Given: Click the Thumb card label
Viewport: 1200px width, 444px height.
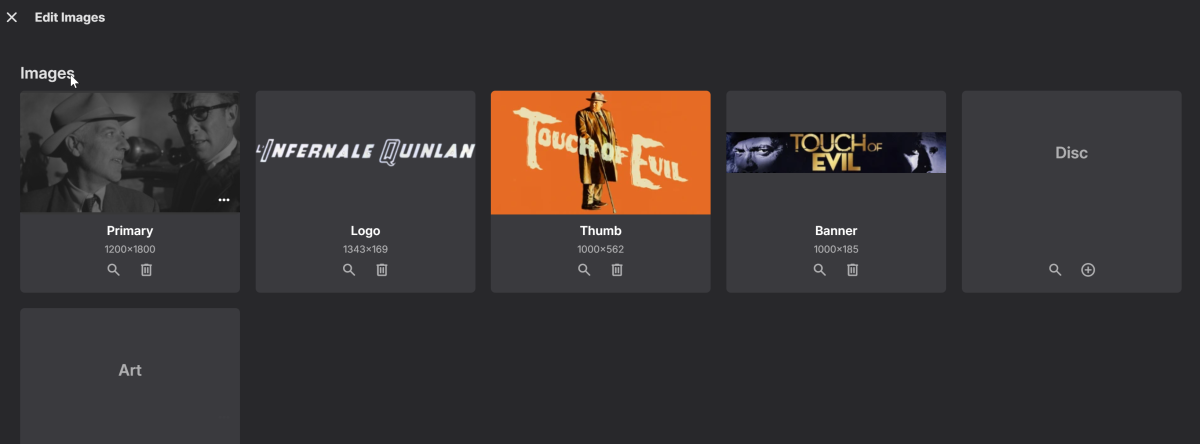Looking at the screenshot, I should click(601, 231).
